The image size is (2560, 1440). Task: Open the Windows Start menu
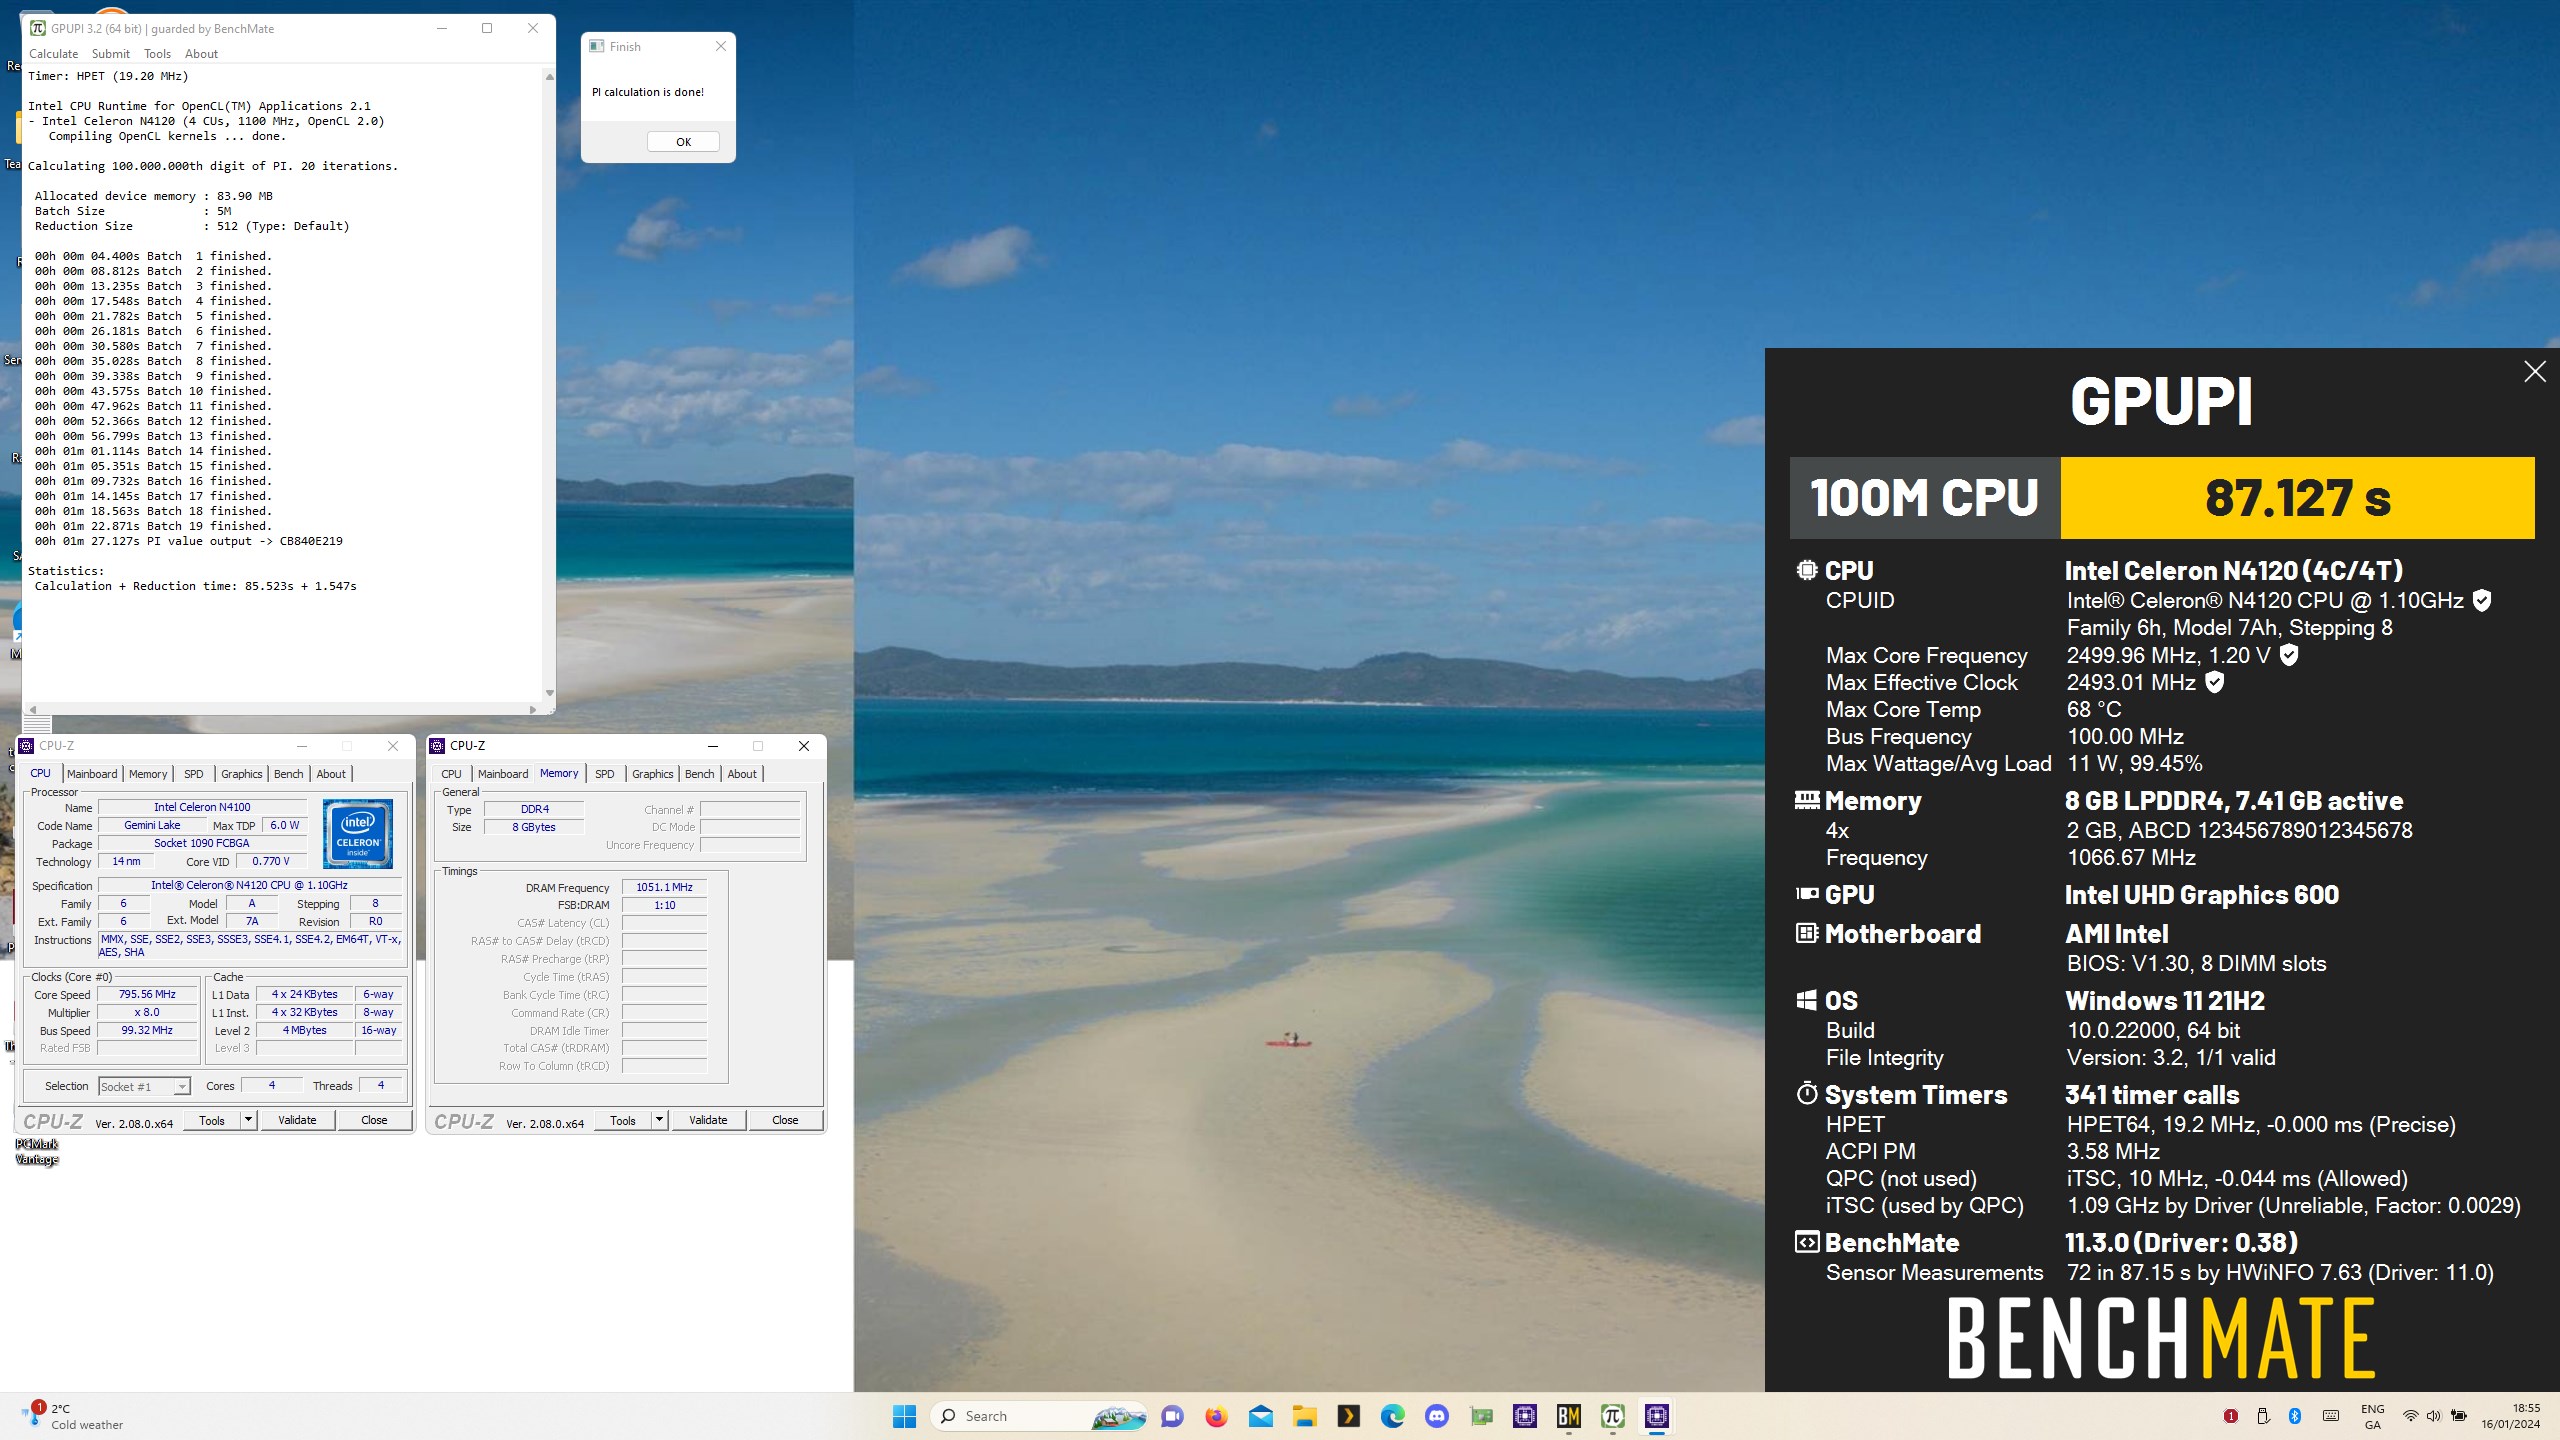(904, 1416)
